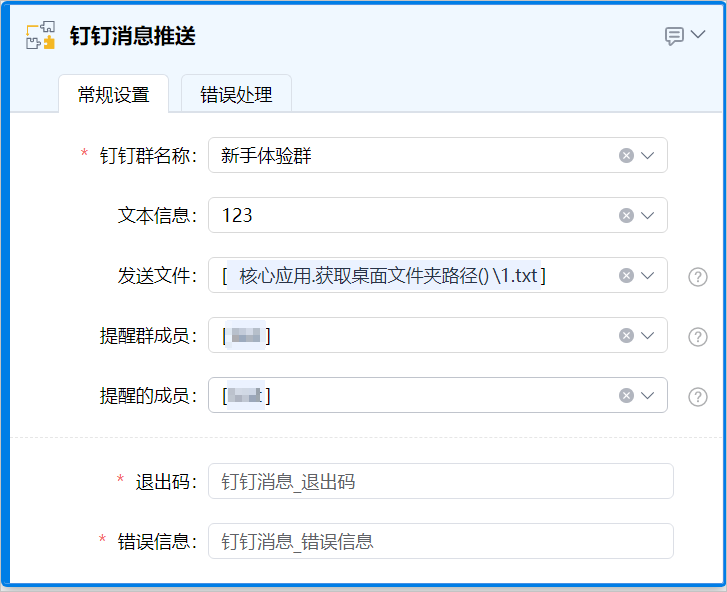Show help for 发送文件 field

click(x=698, y=277)
